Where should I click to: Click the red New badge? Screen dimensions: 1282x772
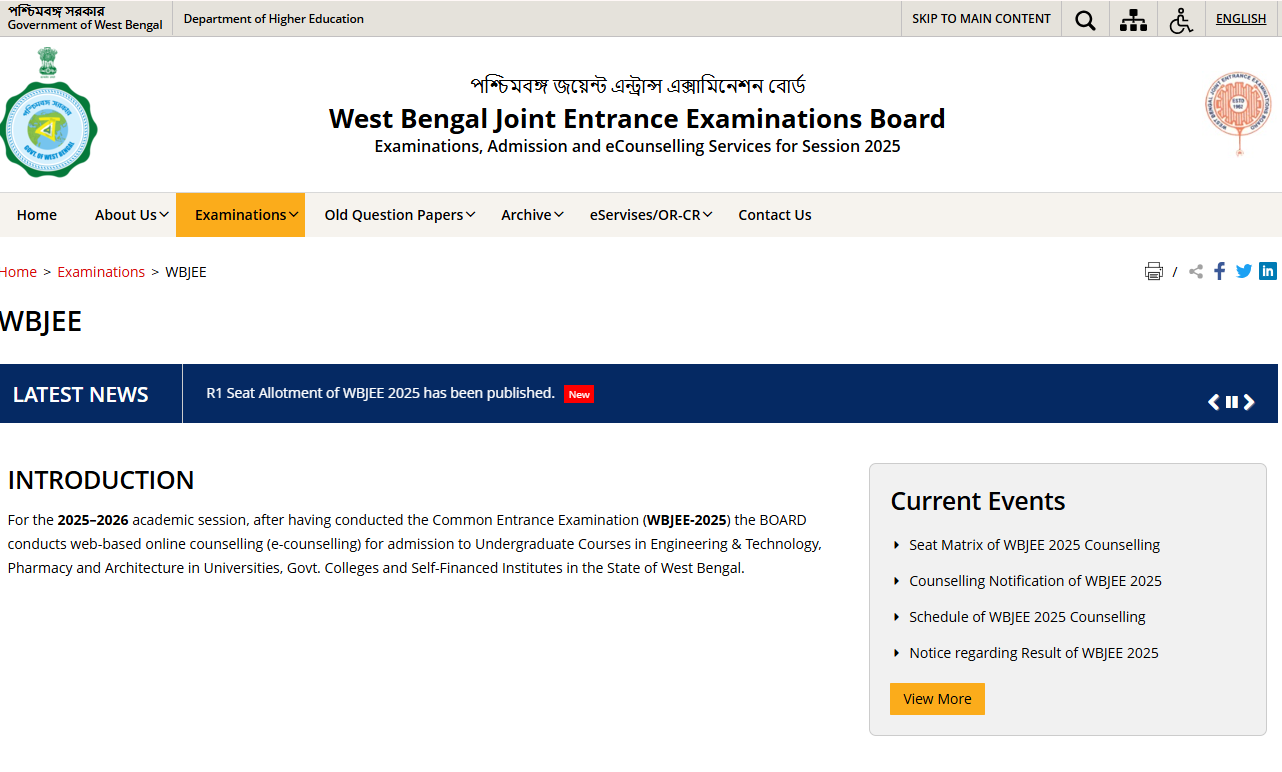(x=579, y=394)
